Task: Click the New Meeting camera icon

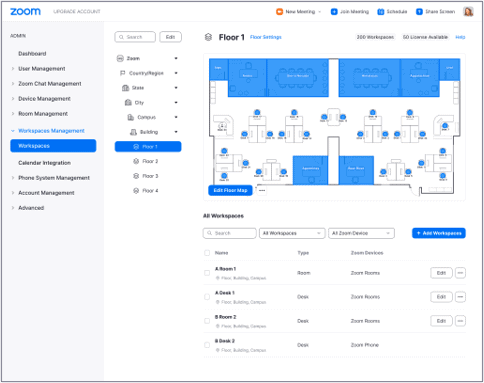Action: [x=279, y=12]
